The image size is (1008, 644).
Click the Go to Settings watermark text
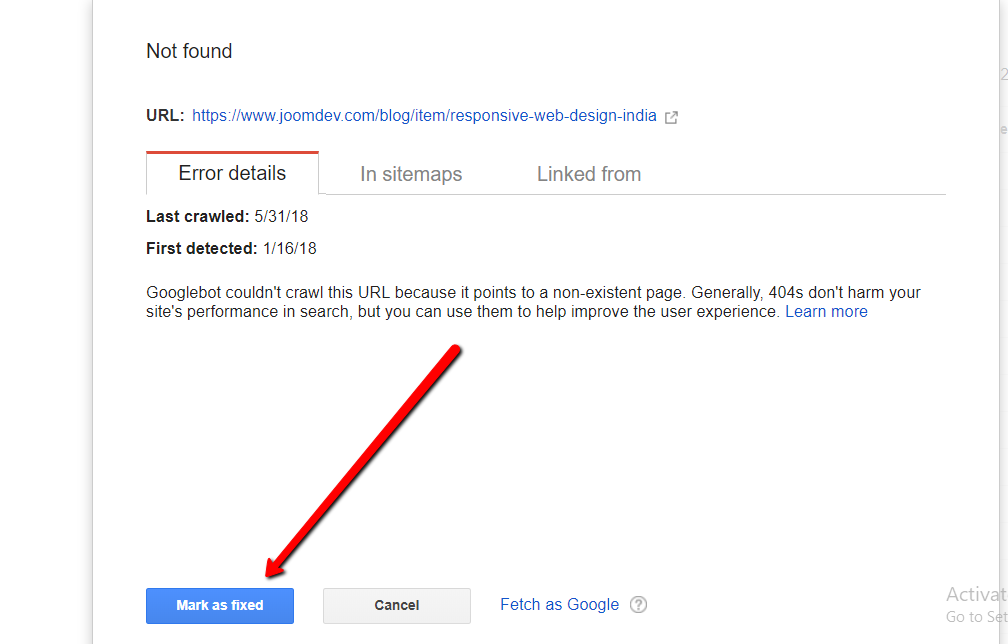tap(976, 617)
